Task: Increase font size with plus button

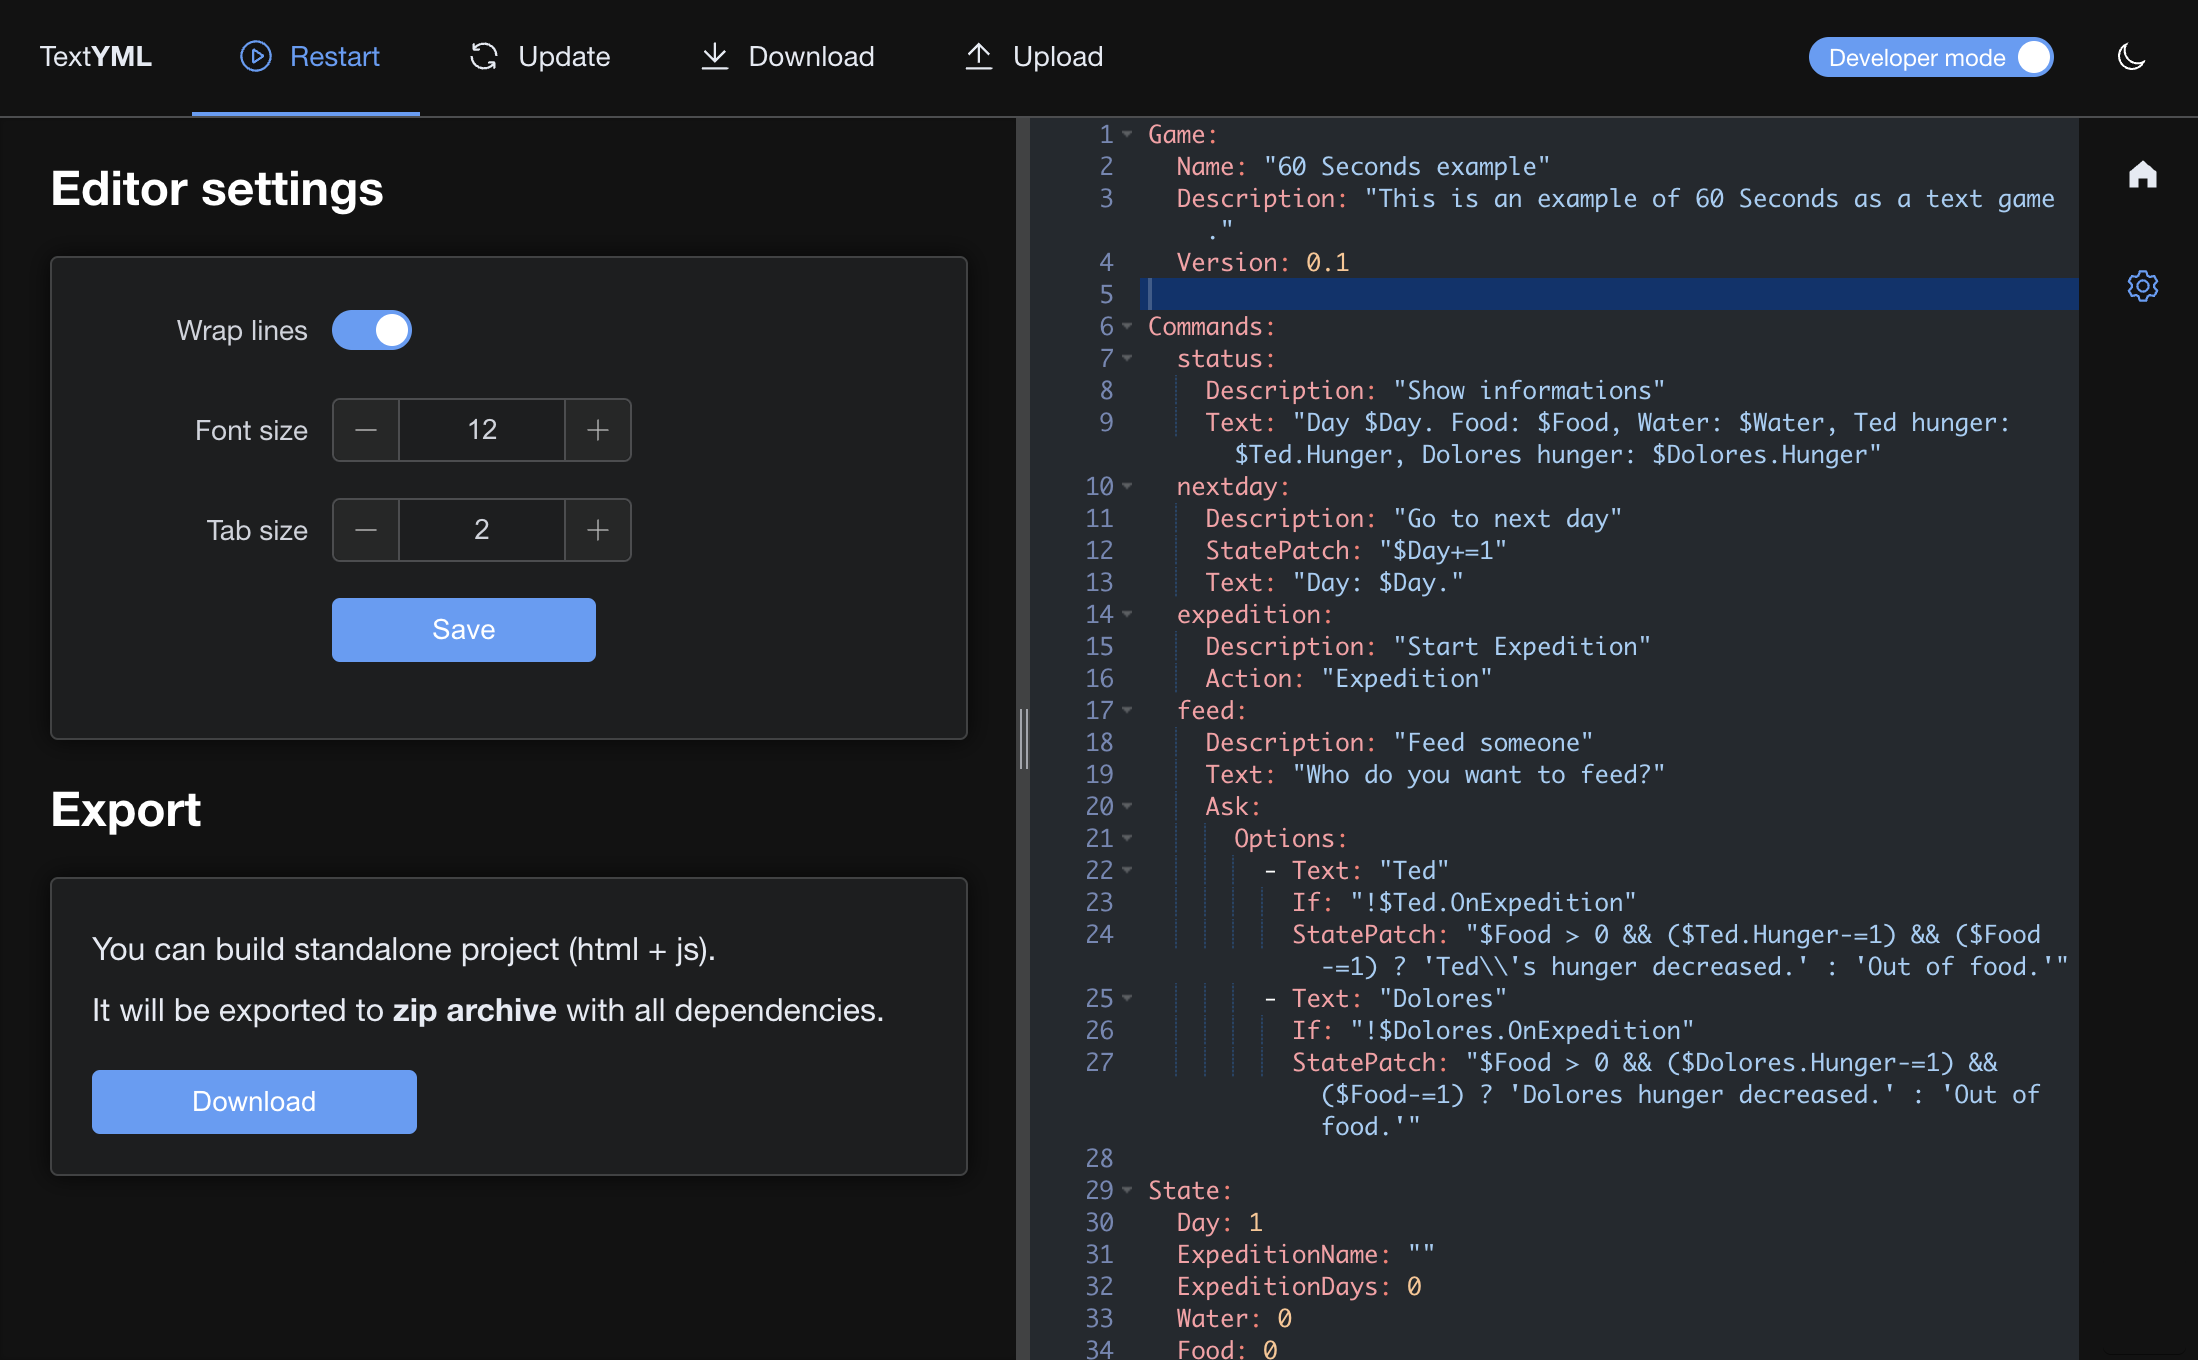Action: (598, 430)
